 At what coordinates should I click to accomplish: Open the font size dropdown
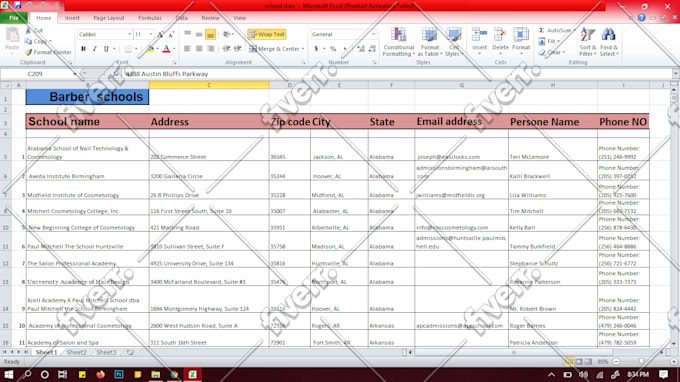point(151,34)
